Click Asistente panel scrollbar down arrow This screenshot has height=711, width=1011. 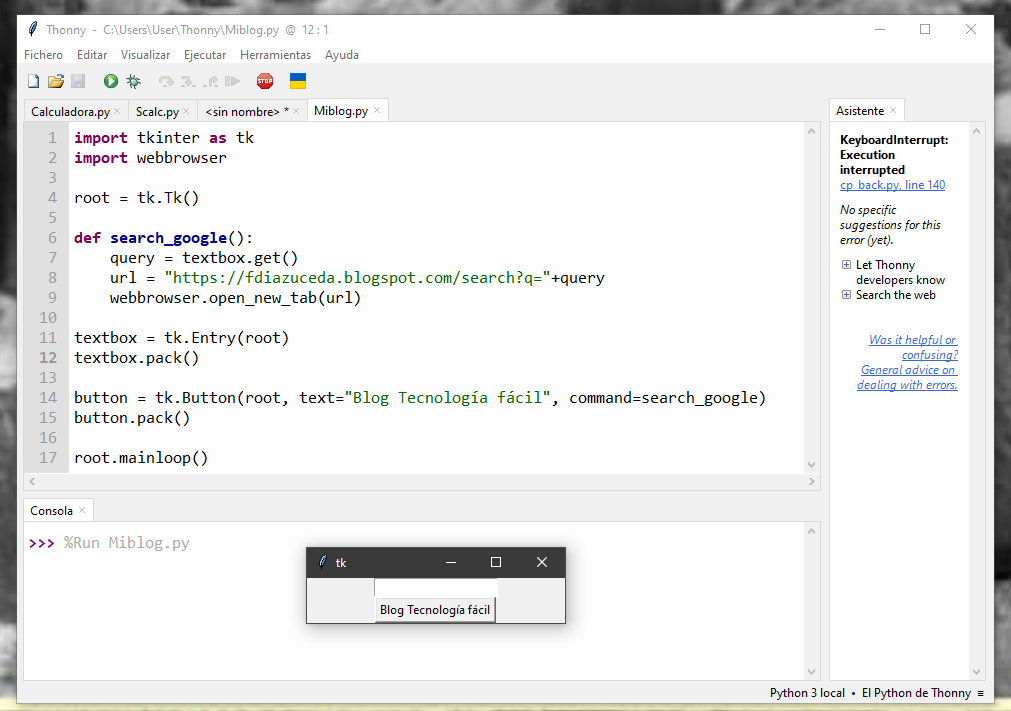pyautogui.click(x=976, y=672)
